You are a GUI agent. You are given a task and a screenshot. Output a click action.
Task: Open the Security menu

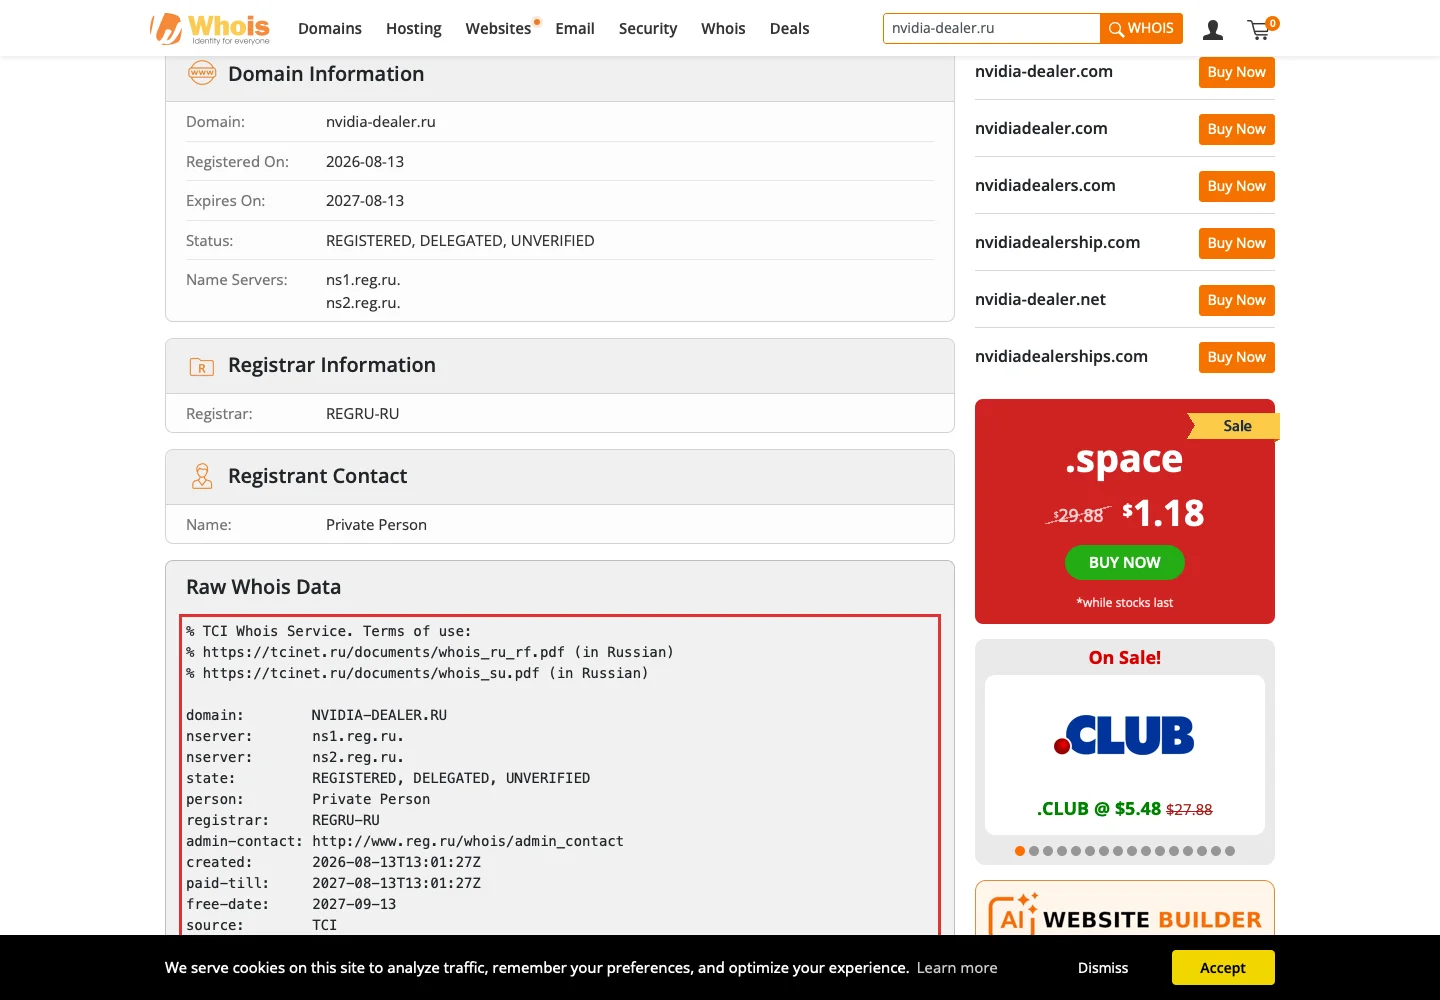pyautogui.click(x=648, y=29)
